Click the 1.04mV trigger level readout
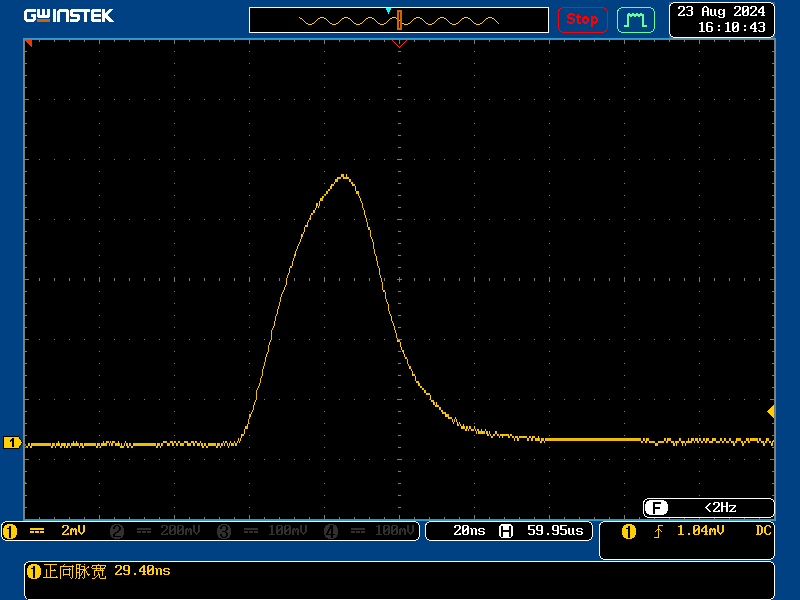 (700, 531)
